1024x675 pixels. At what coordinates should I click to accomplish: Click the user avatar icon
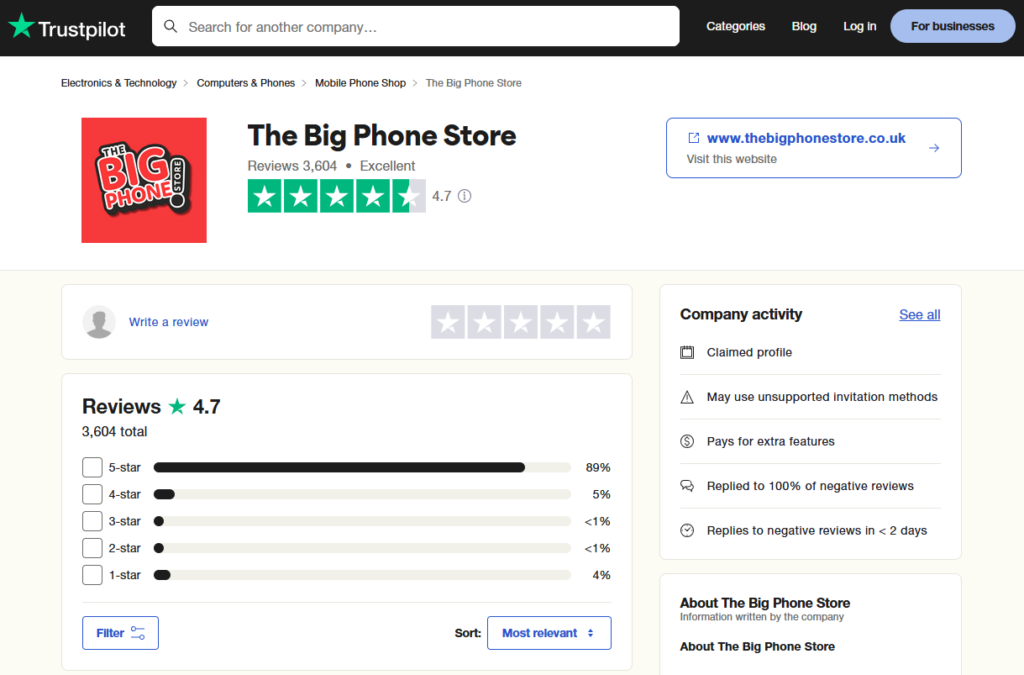point(99,322)
